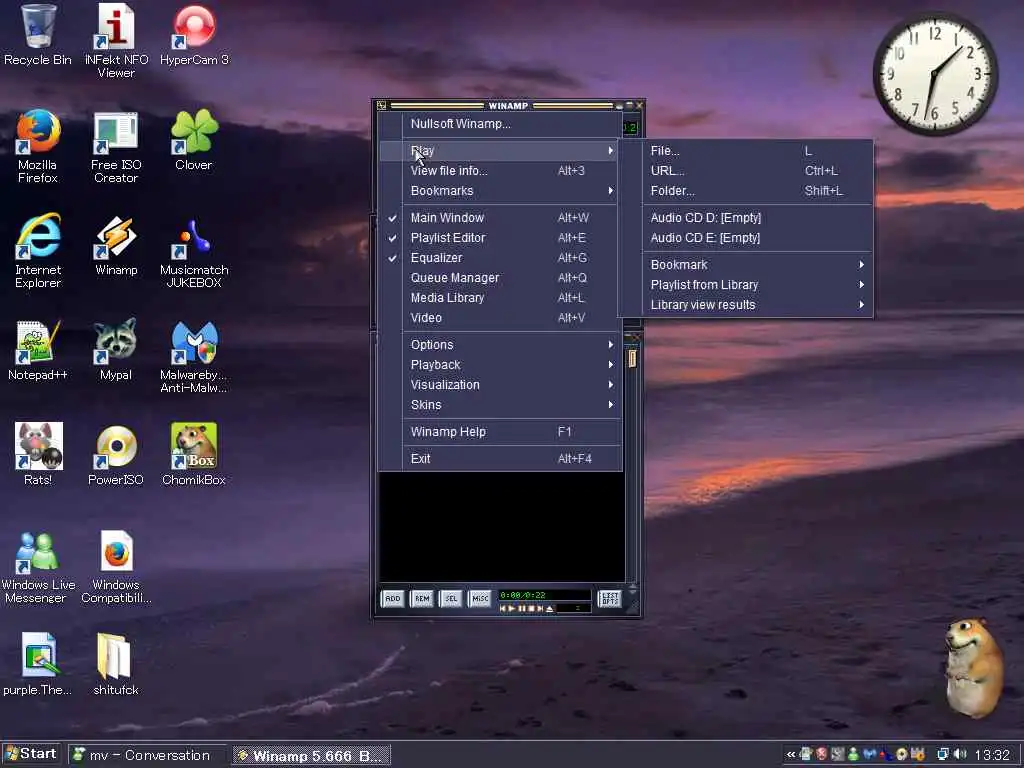Select the Free ISO Creator icon
1024x768 pixels.
pos(116,146)
